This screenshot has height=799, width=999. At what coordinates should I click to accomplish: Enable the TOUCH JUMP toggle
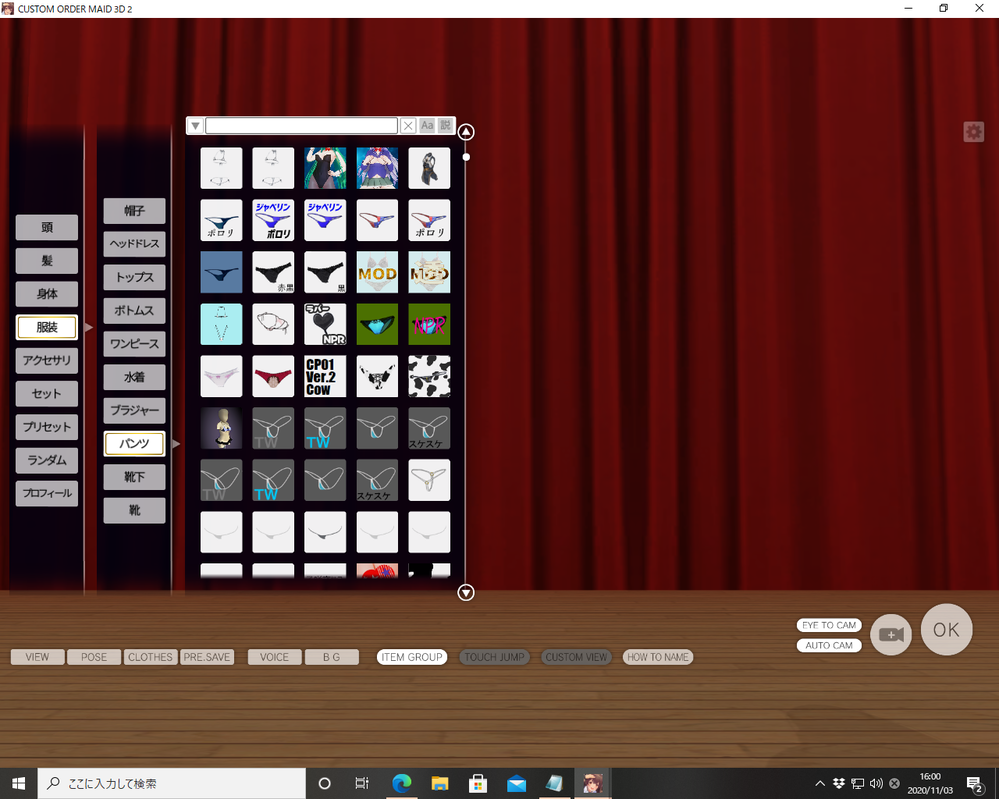(494, 657)
